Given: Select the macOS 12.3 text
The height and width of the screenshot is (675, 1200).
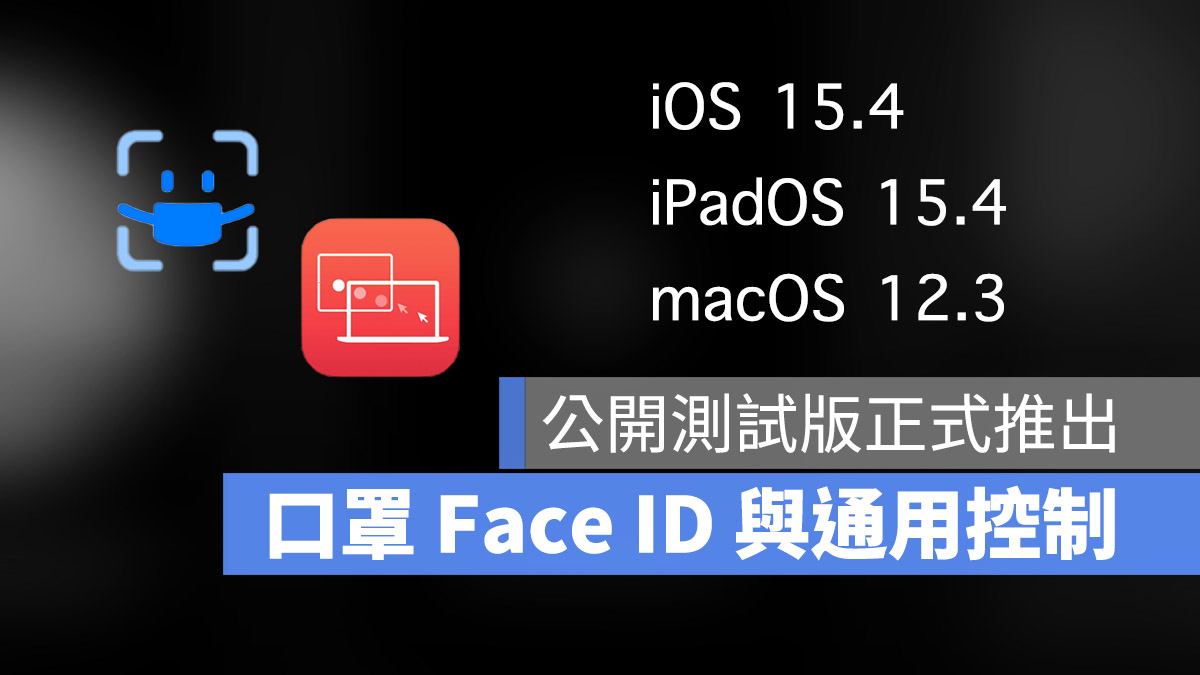Looking at the screenshot, I should (x=827, y=301).
